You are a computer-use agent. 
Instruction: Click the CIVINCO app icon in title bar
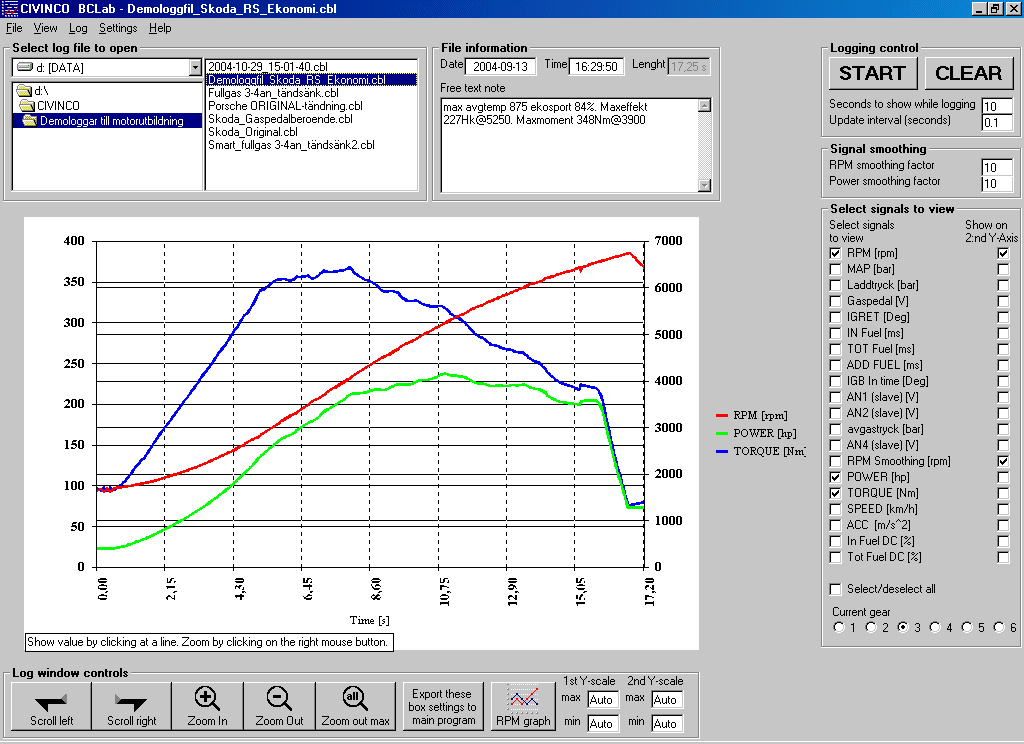10,8
